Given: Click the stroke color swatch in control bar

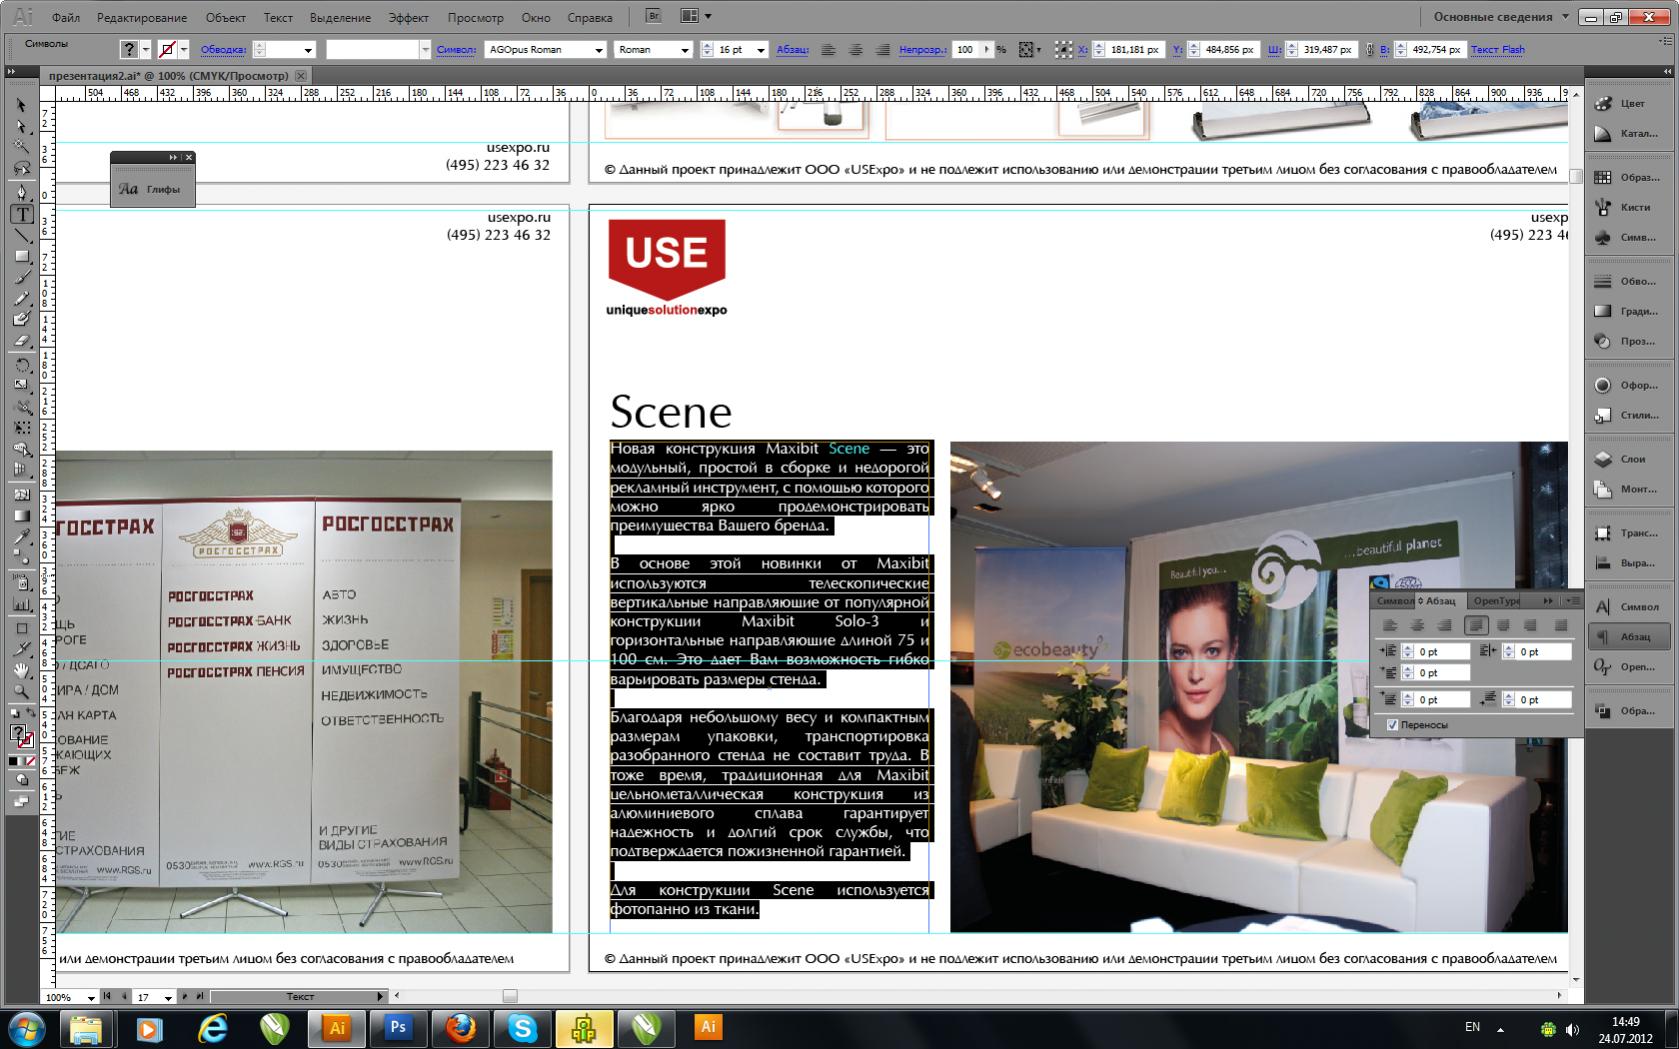Looking at the screenshot, I should [x=167, y=49].
